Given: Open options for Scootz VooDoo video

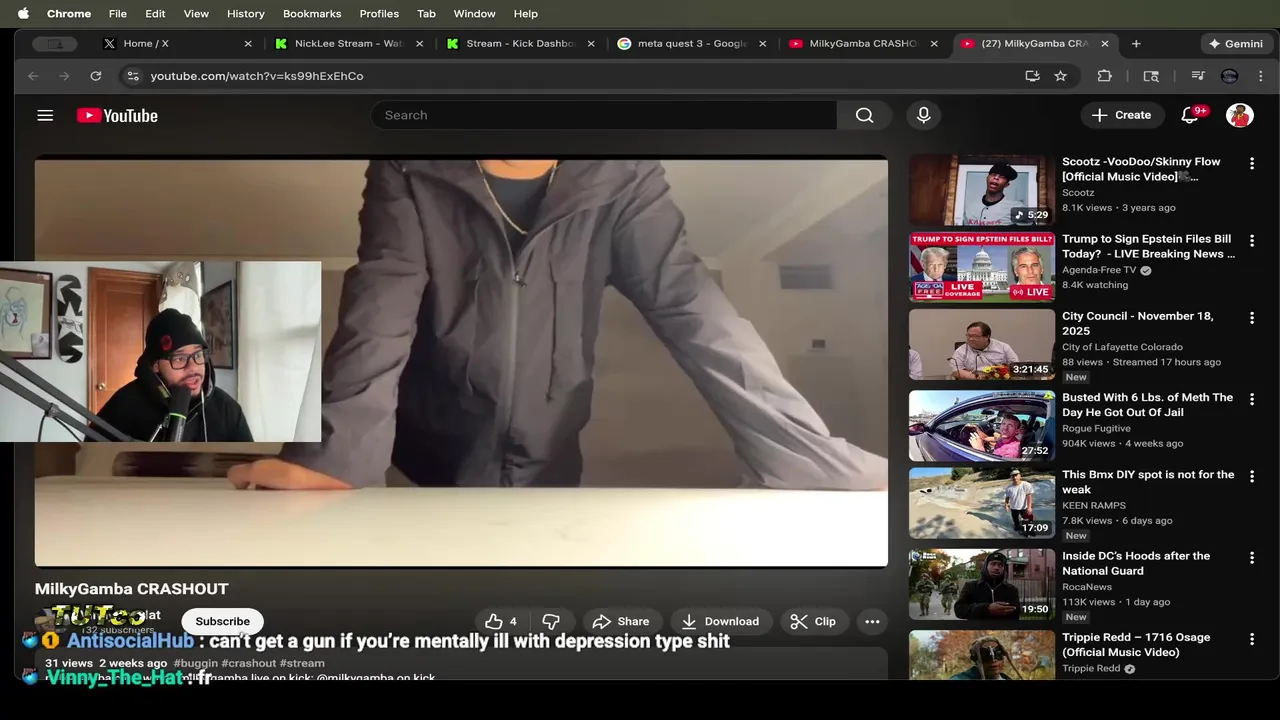Looking at the screenshot, I should click(x=1251, y=163).
